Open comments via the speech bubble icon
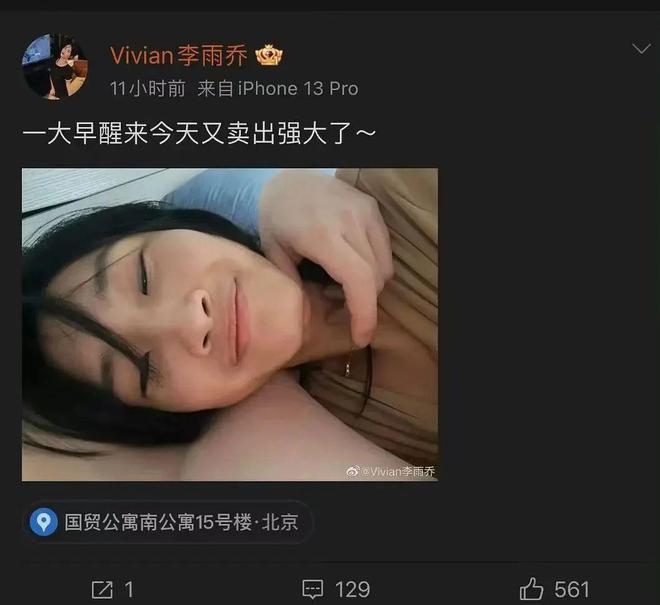Screen dimensions: 660x605 pos(313,589)
